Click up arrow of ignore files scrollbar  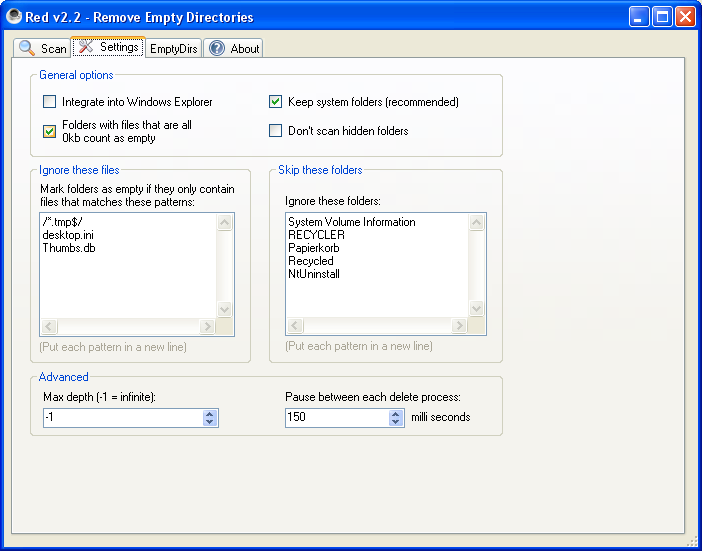(x=224, y=222)
